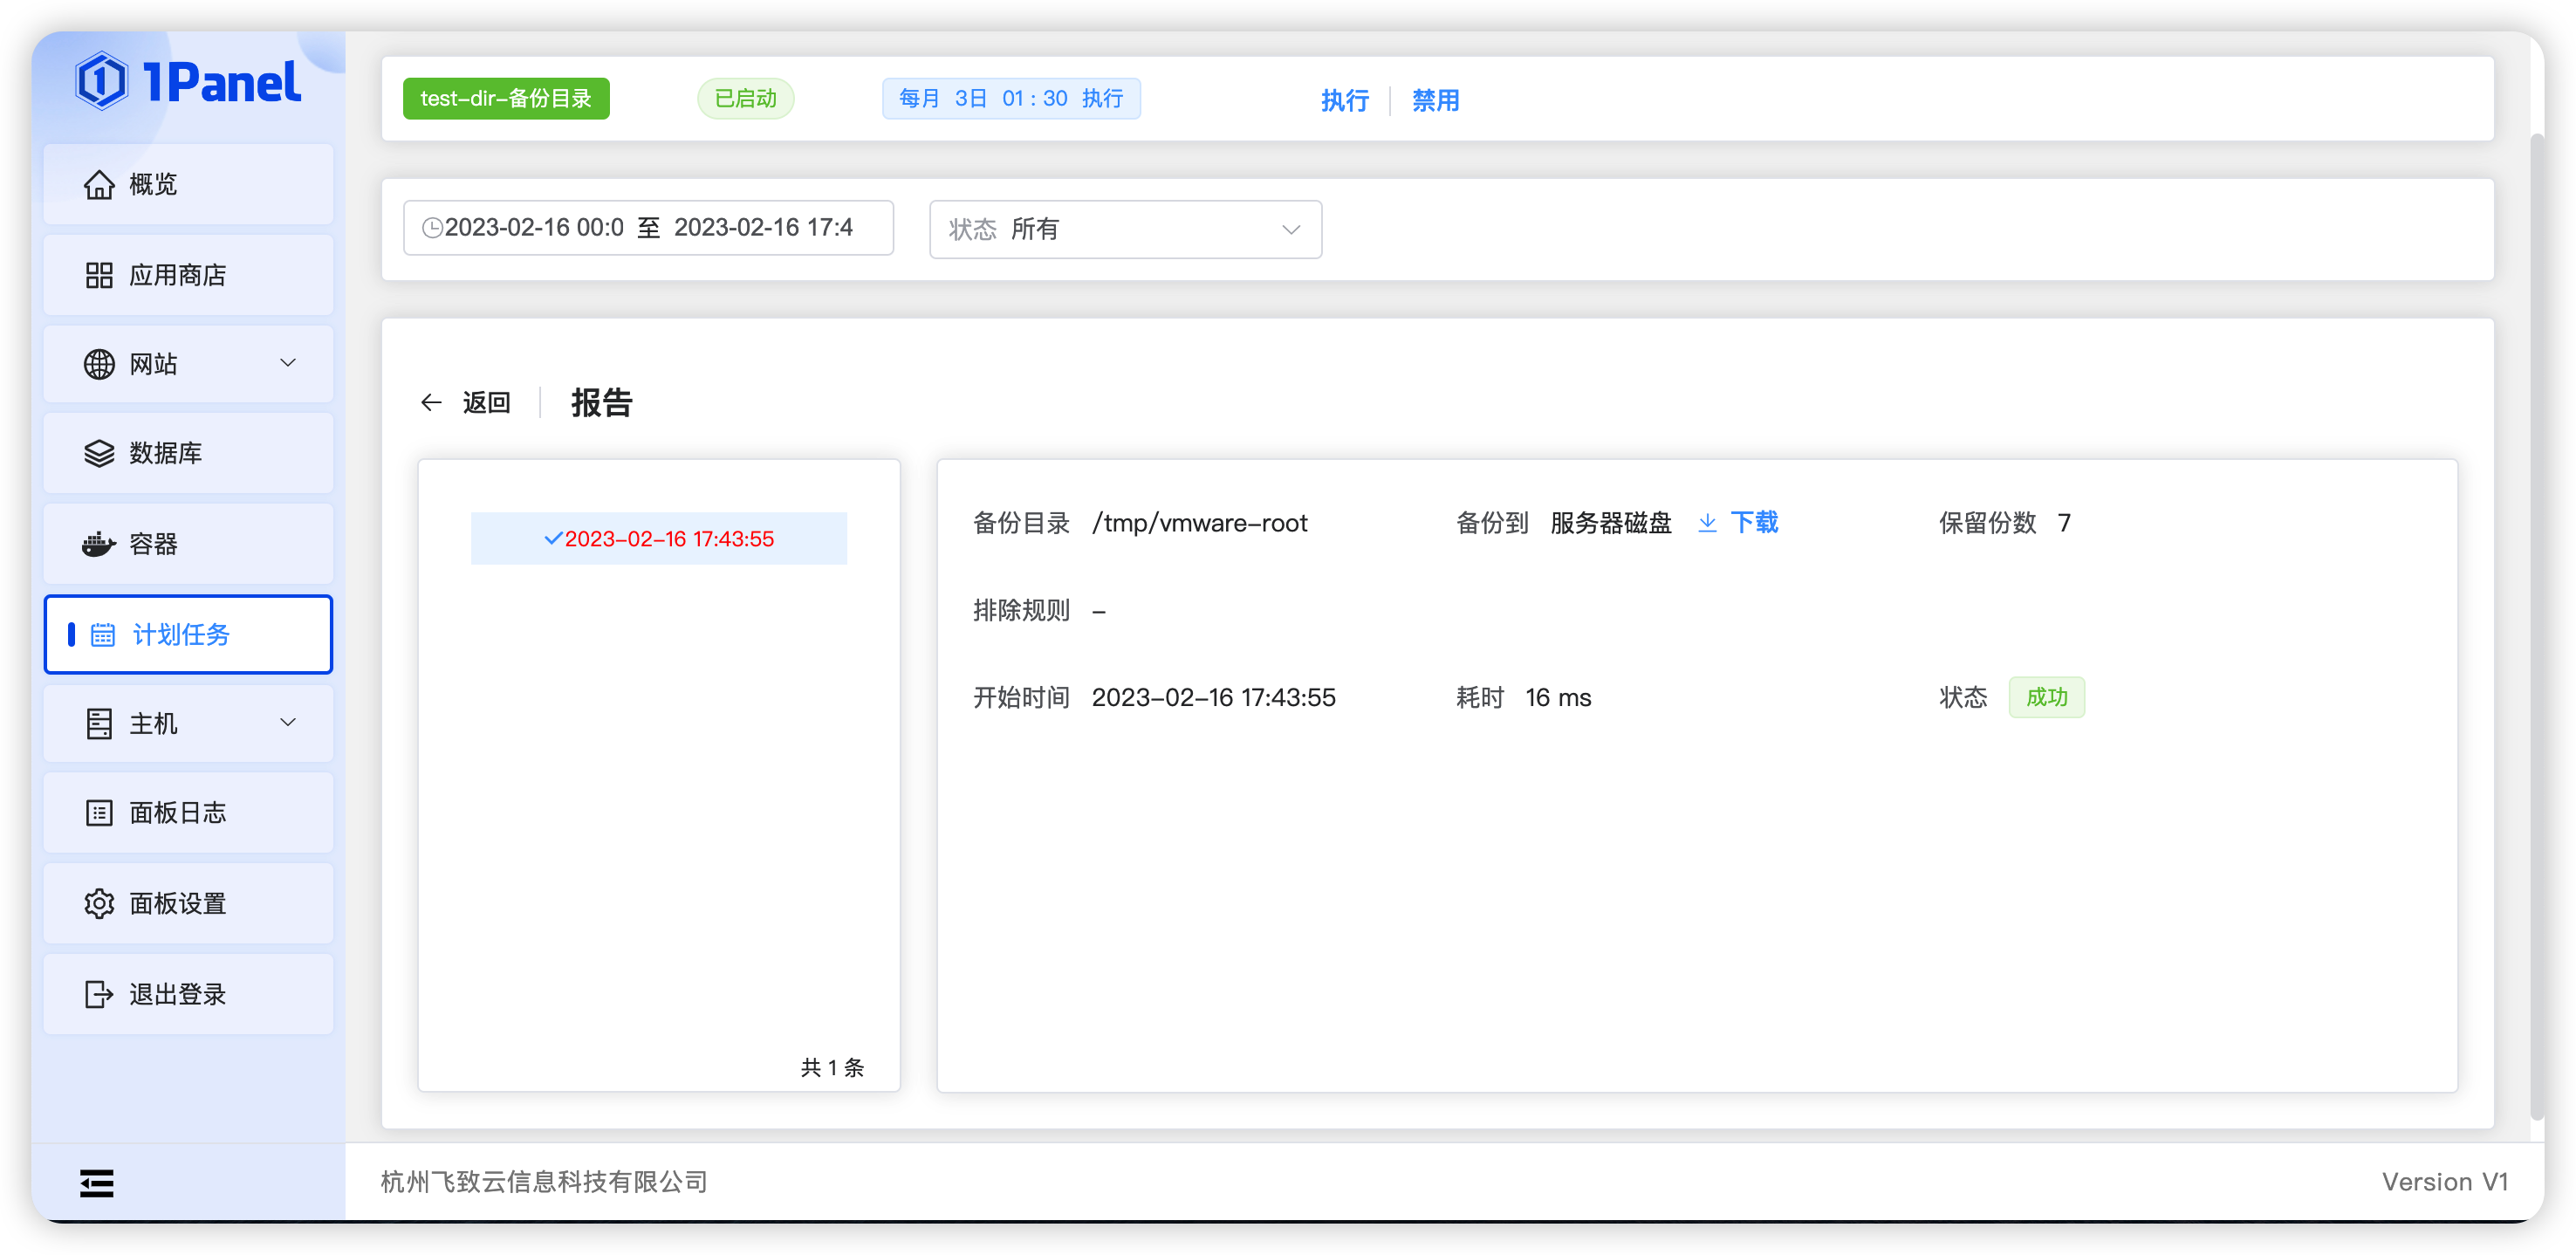This screenshot has height=1255, width=2576.
Task: Disable the task via the 禁用 link
Action: pos(1435,100)
